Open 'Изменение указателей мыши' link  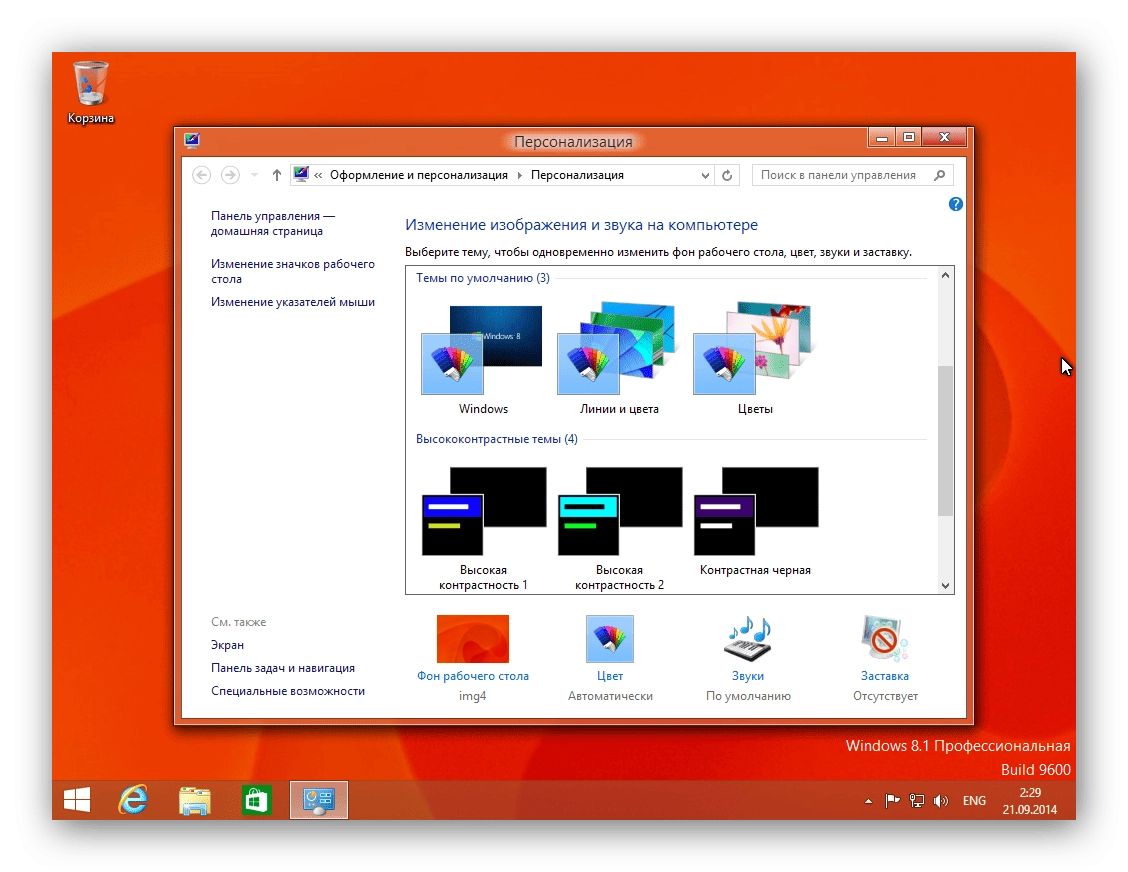pos(293,302)
